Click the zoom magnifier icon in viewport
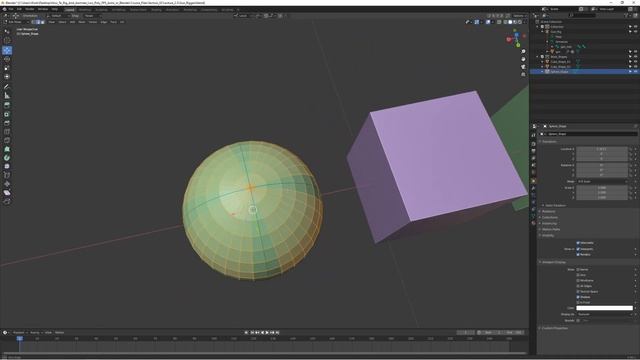The image size is (640, 360). pyautogui.click(x=523, y=52)
